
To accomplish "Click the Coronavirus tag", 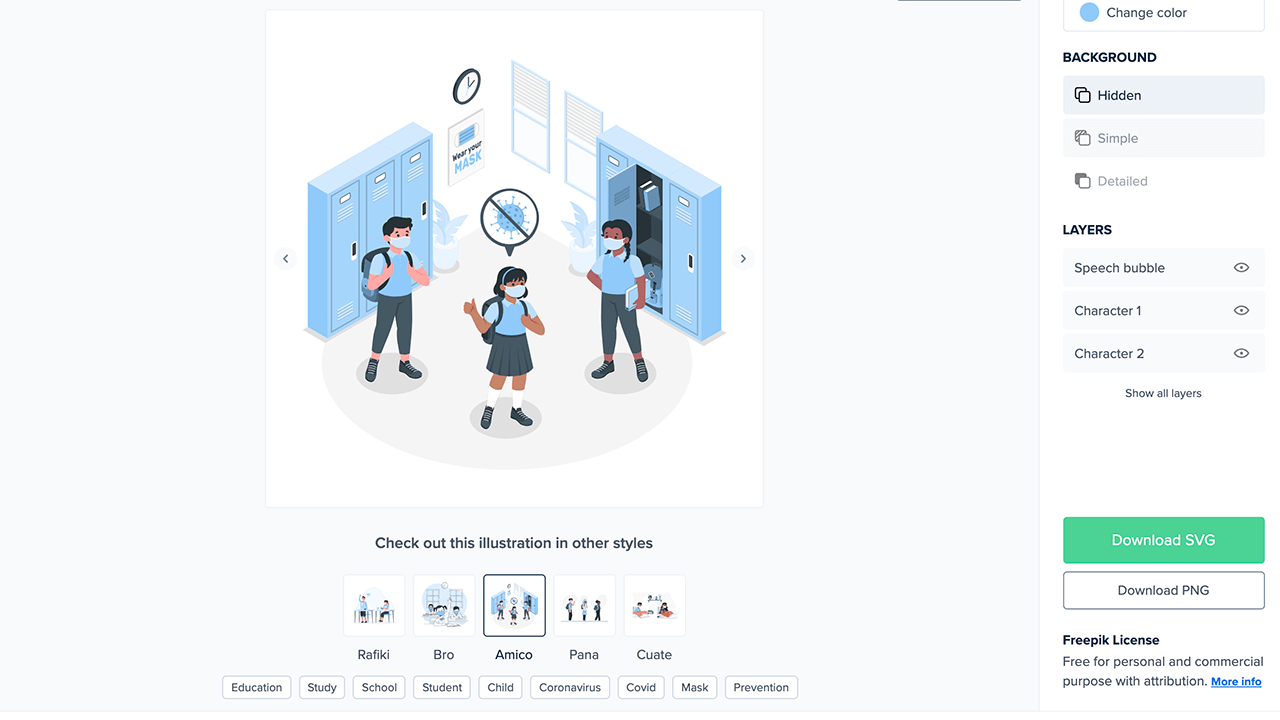I will pyautogui.click(x=570, y=688).
